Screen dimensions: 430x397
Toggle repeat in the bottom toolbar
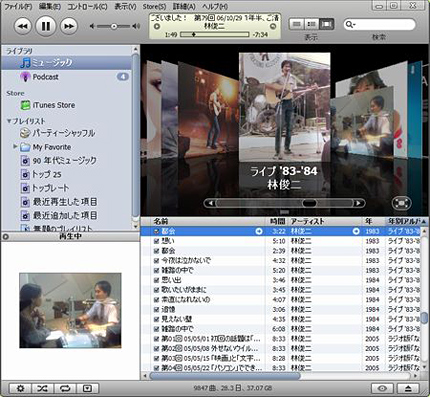[65, 388]
